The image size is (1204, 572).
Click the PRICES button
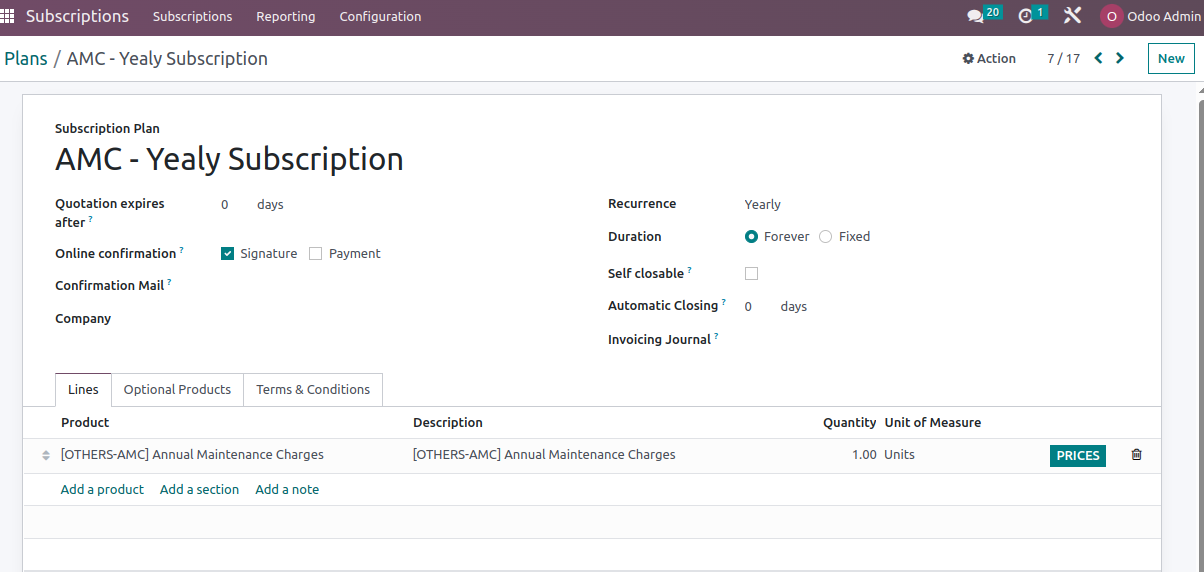1078,455
